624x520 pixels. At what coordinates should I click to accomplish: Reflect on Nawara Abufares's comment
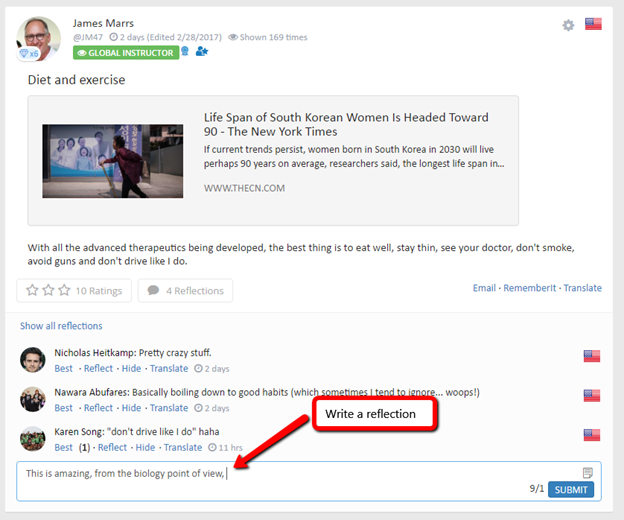click(x=98, y=408)
